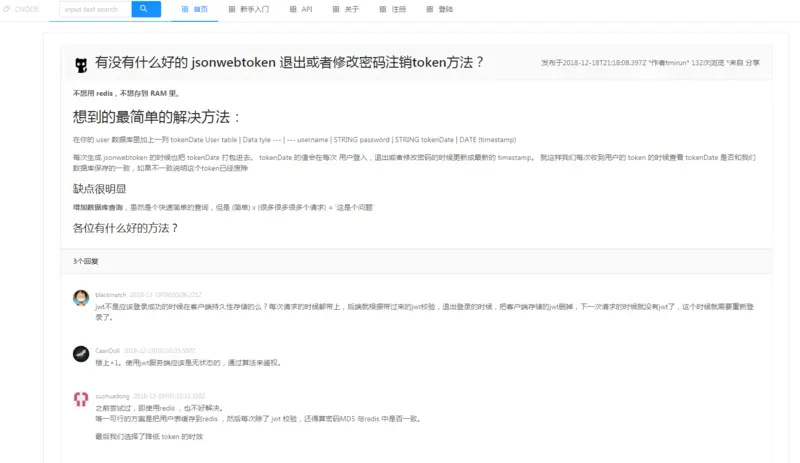Click the timestamp on blackmarch's reply
This screenshot has width=800, height=463.
(x=166, y=295)
